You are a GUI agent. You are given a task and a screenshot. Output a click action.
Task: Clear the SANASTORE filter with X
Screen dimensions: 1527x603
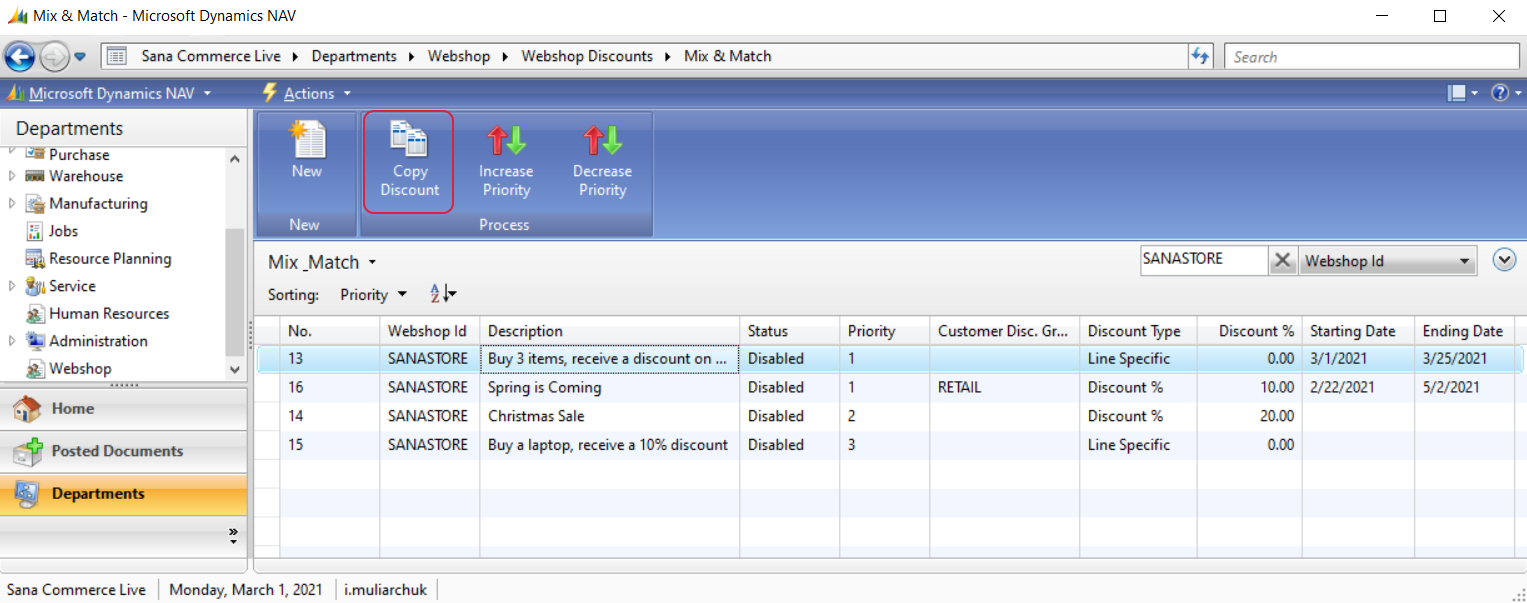coord(1282,261)
